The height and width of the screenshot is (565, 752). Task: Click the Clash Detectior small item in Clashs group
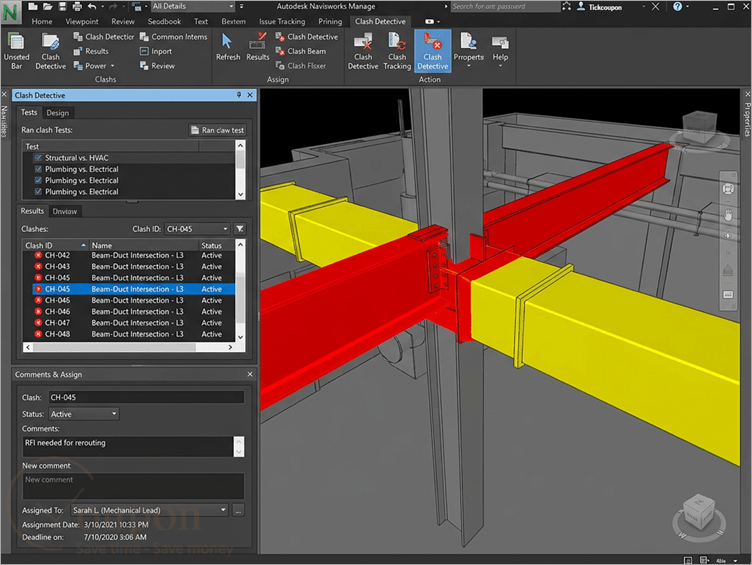(x=104, y=37)
